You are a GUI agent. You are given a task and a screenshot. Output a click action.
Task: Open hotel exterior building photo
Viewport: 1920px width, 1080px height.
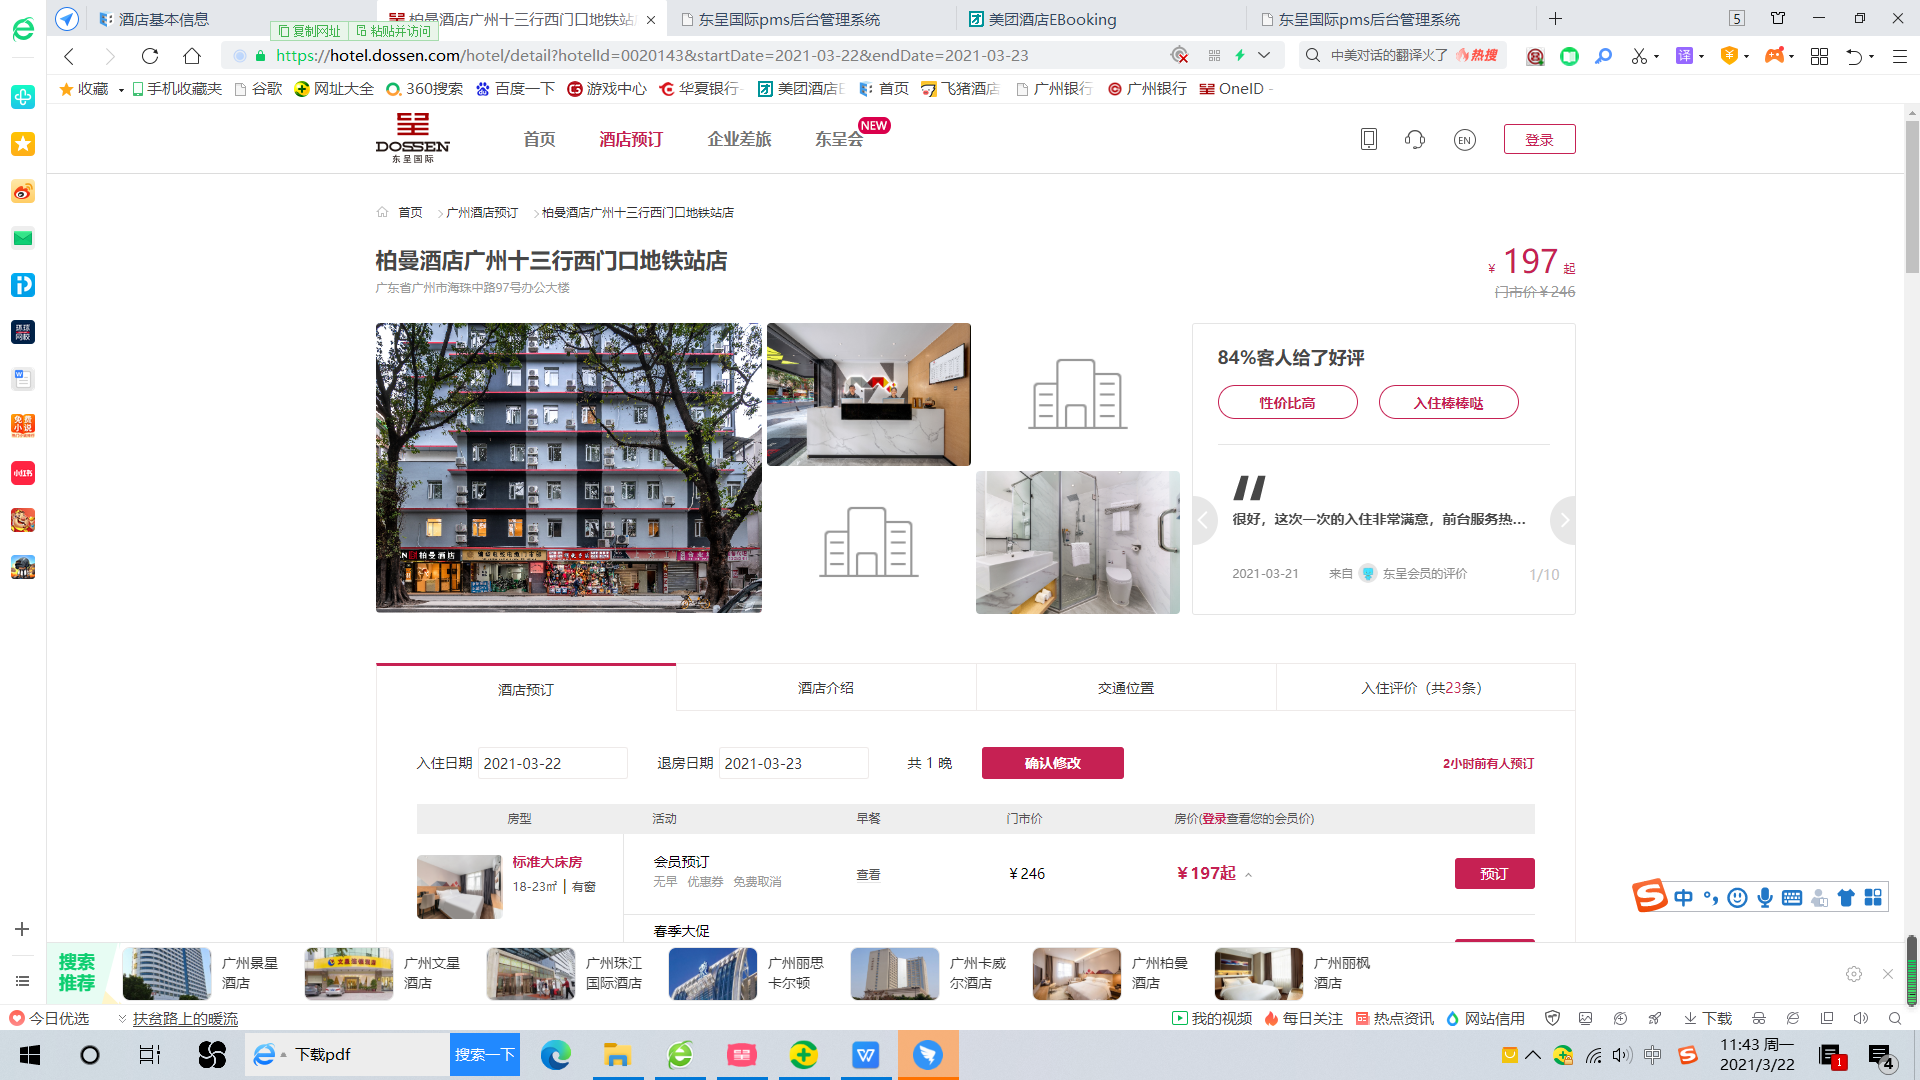pyautogui.click(x=569, y=468)
